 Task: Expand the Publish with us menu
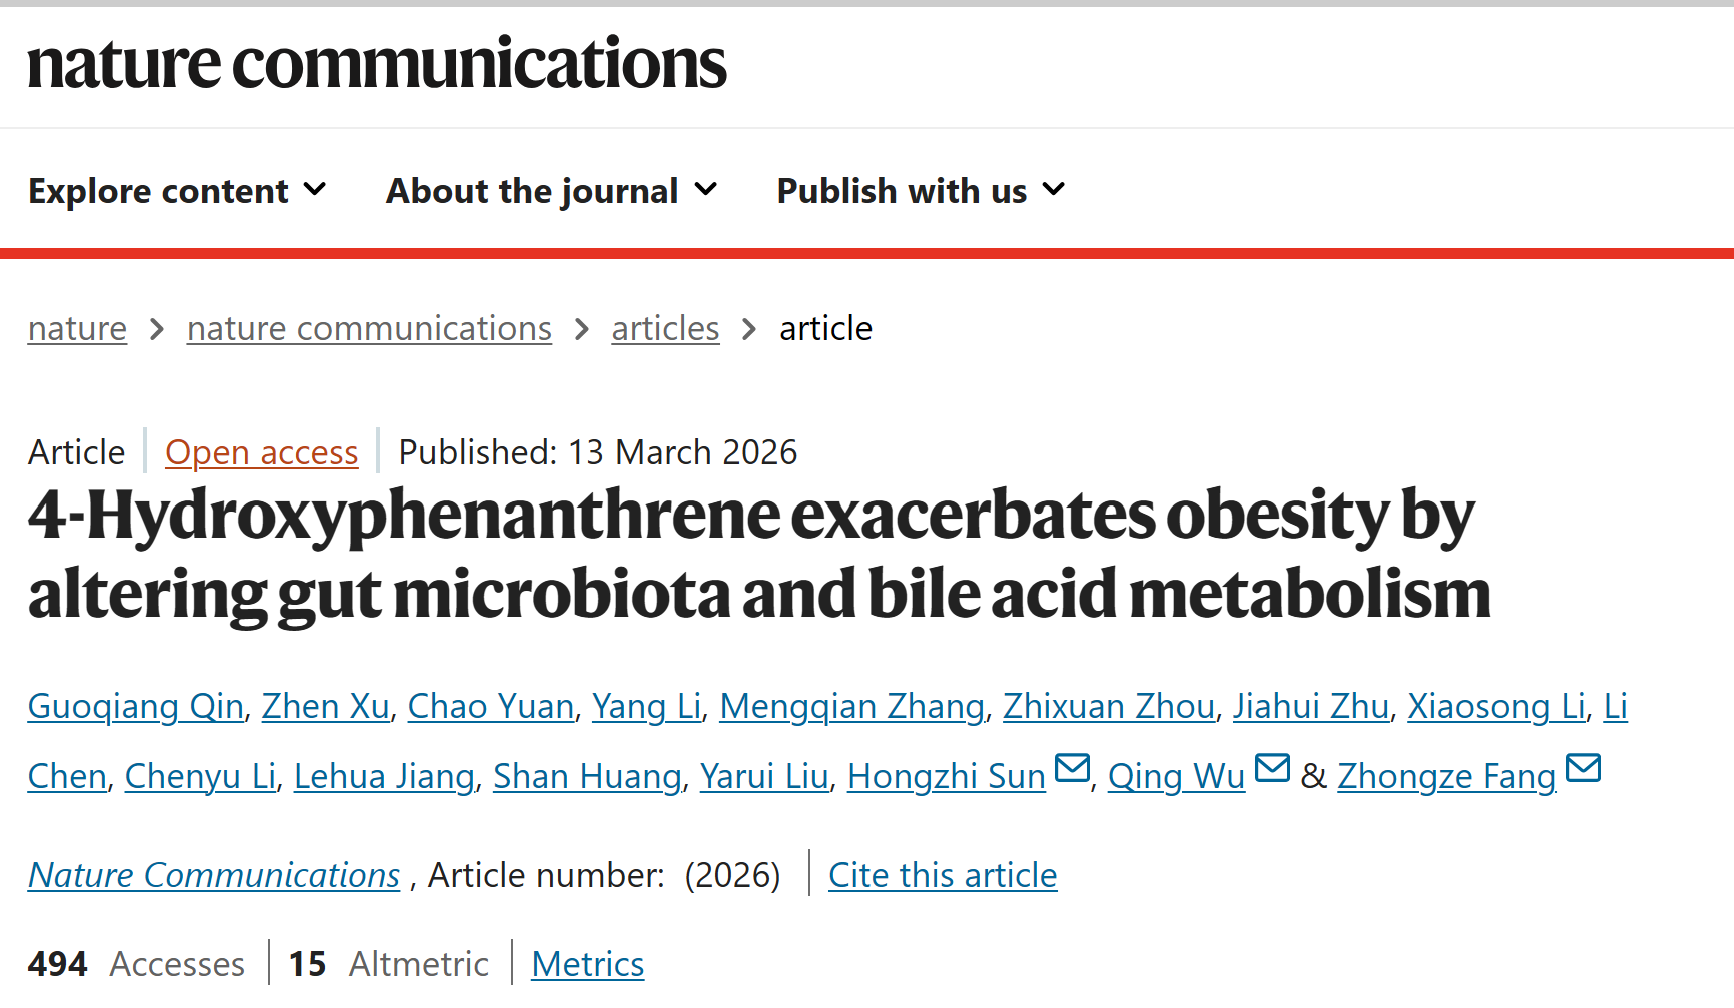point(920,191)
